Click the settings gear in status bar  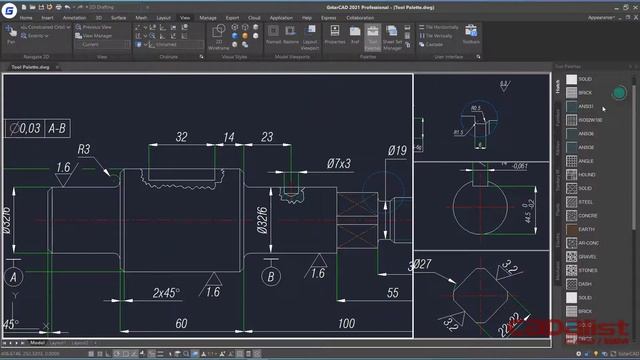coord(578,354)
